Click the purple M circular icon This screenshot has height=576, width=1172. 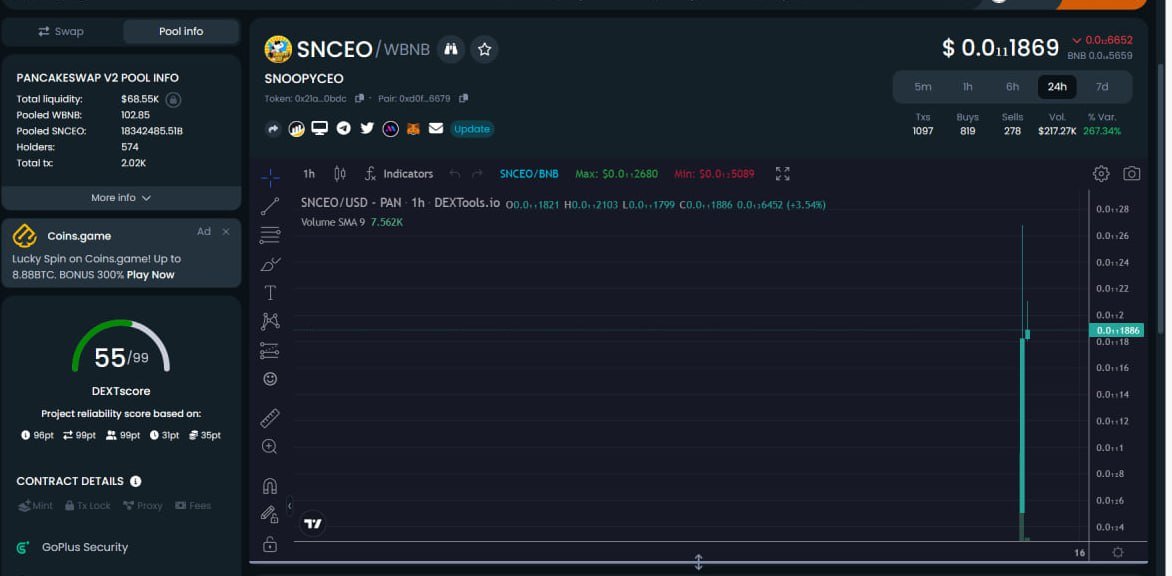click(390, 129)
